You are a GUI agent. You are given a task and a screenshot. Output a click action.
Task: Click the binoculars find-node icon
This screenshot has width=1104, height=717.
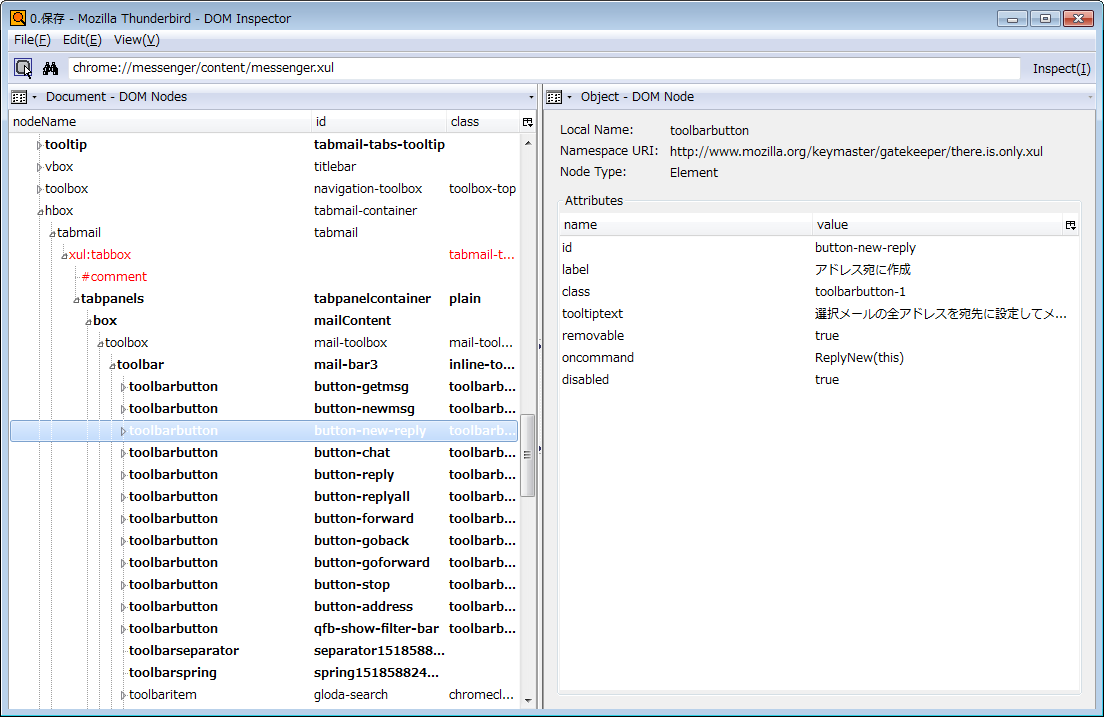(50, 68)
